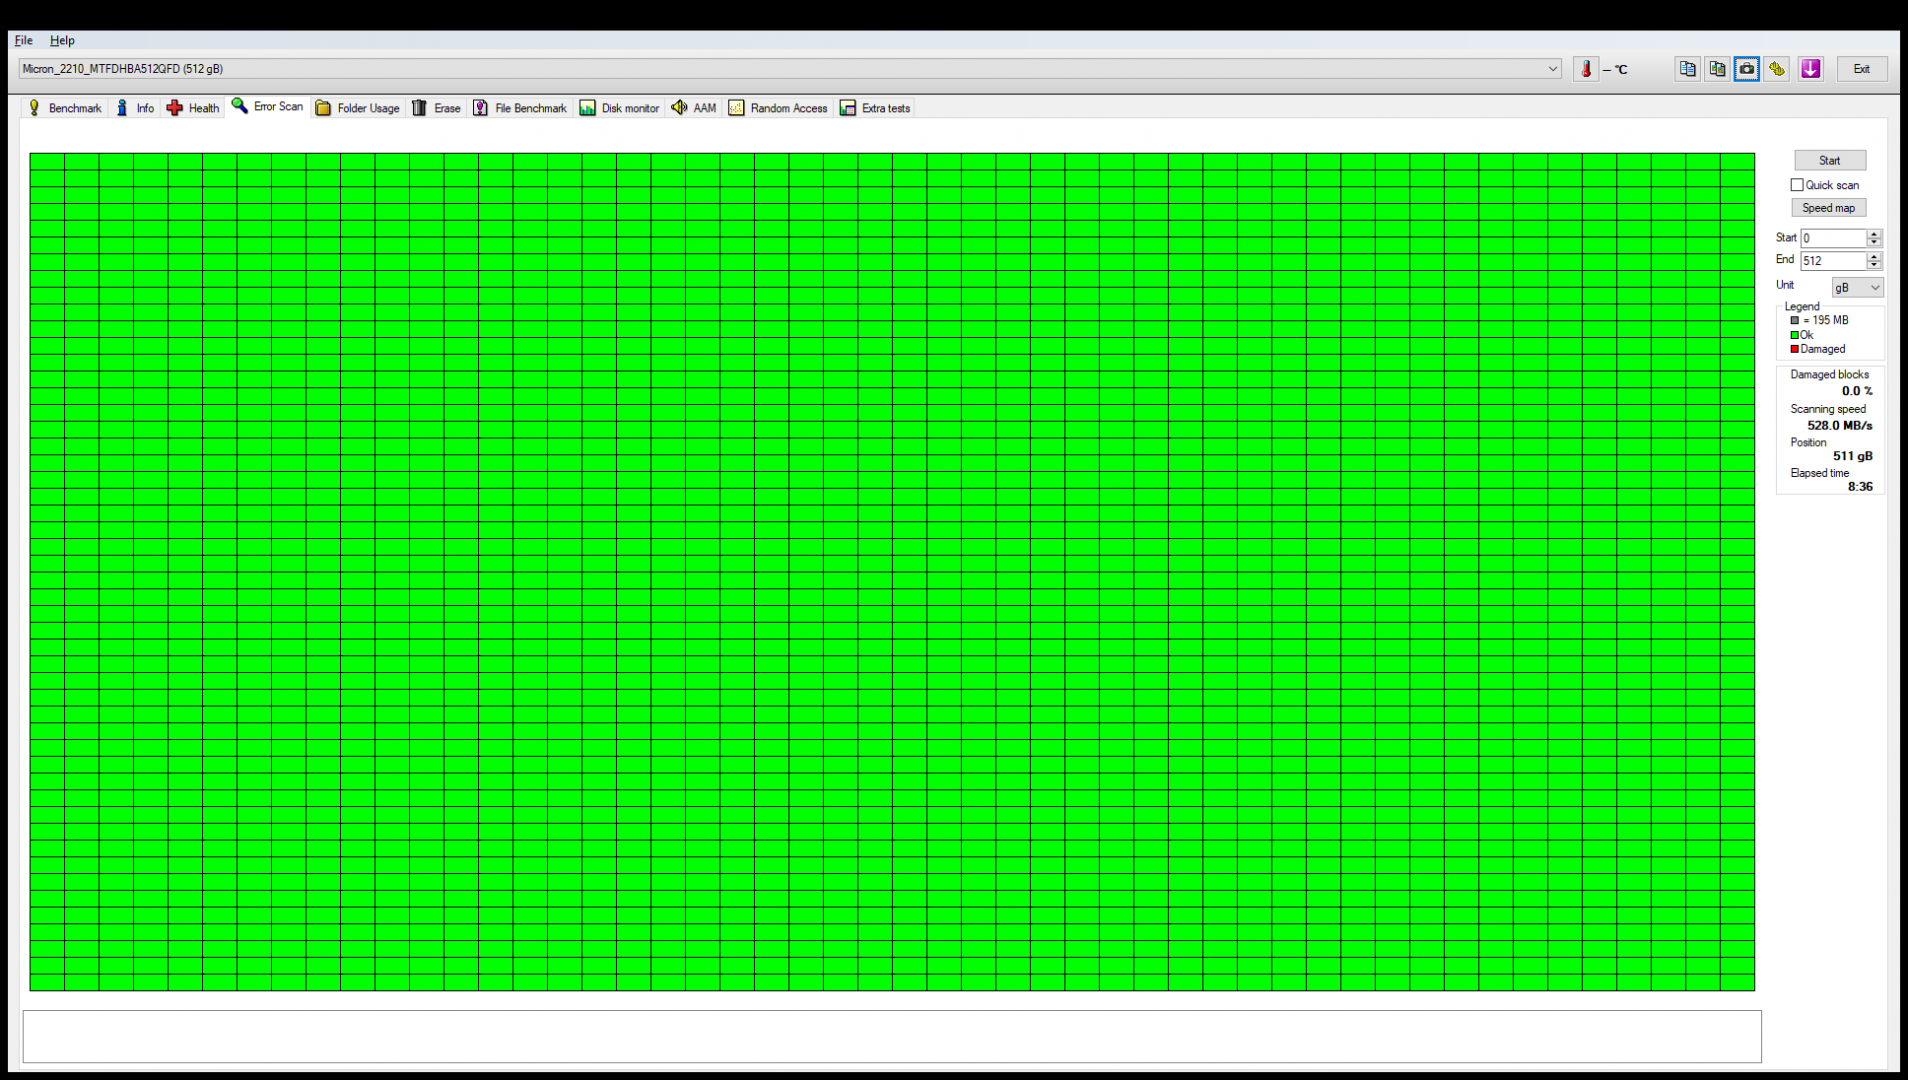Click the grey block-size legend swatch

(1795, 321)
